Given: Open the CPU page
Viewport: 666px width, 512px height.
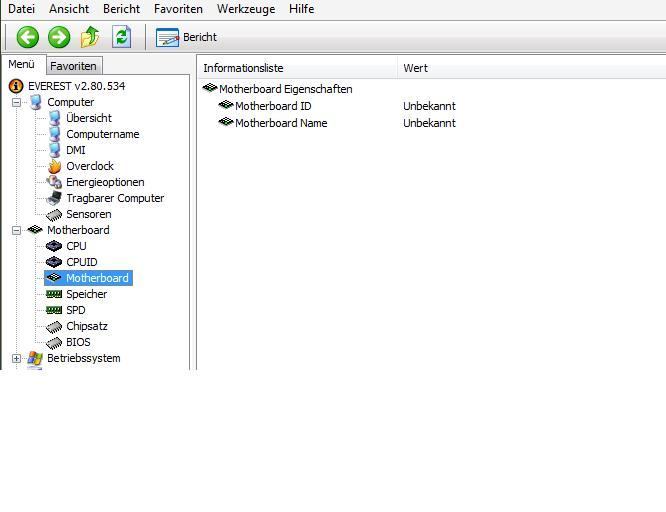Looking at the screenshot, I should tap(76, 246).
